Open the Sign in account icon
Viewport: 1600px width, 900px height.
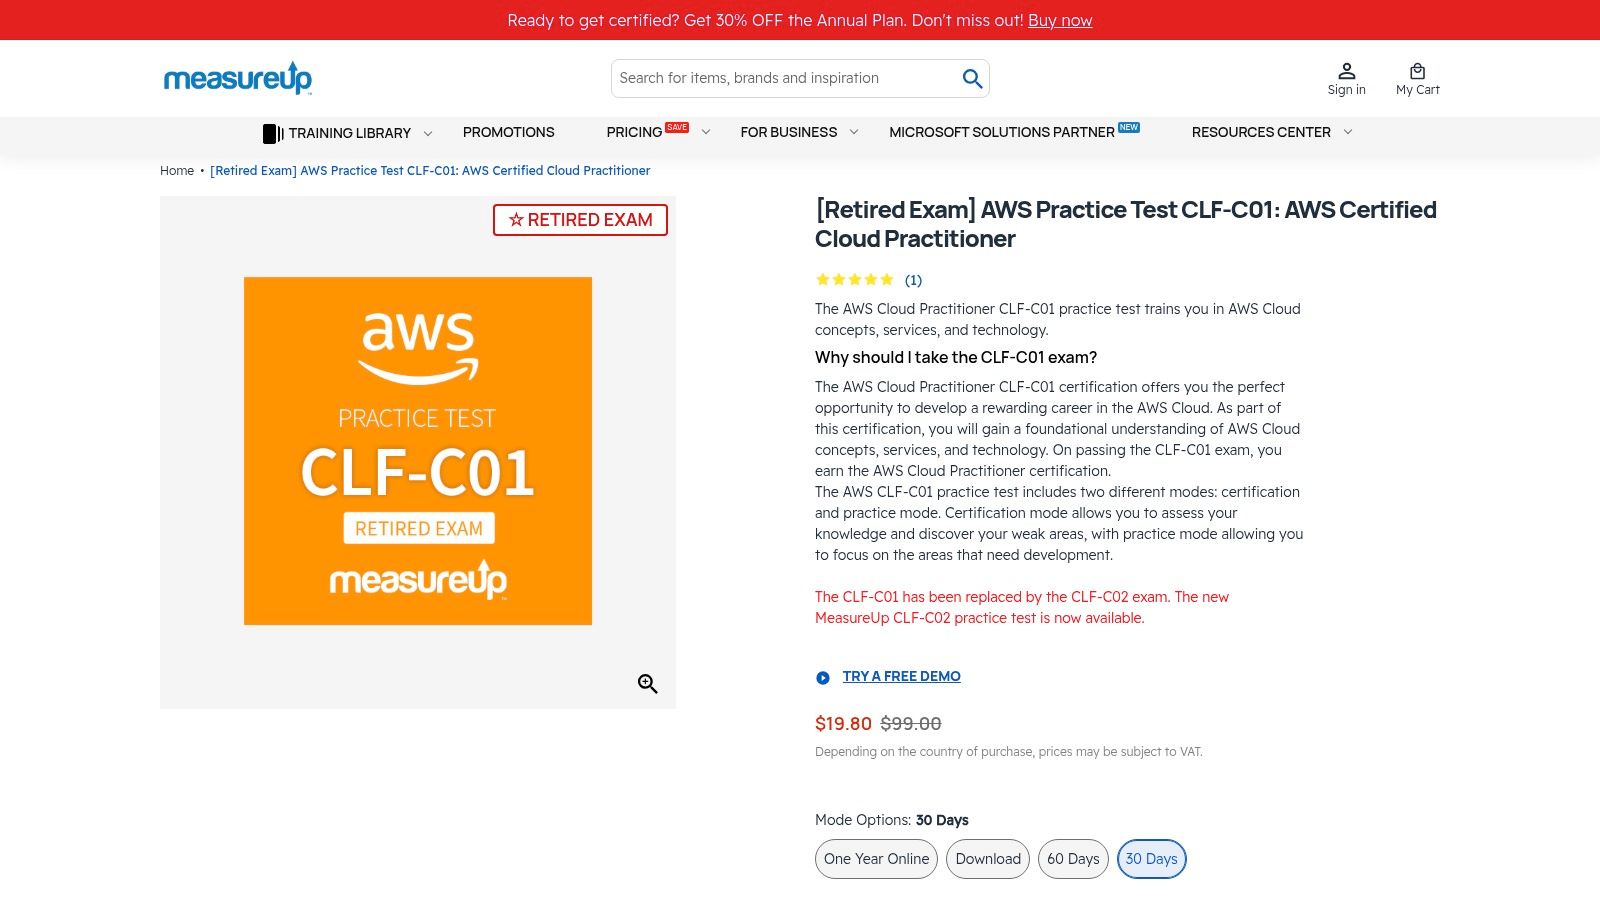pos(1346,72)
